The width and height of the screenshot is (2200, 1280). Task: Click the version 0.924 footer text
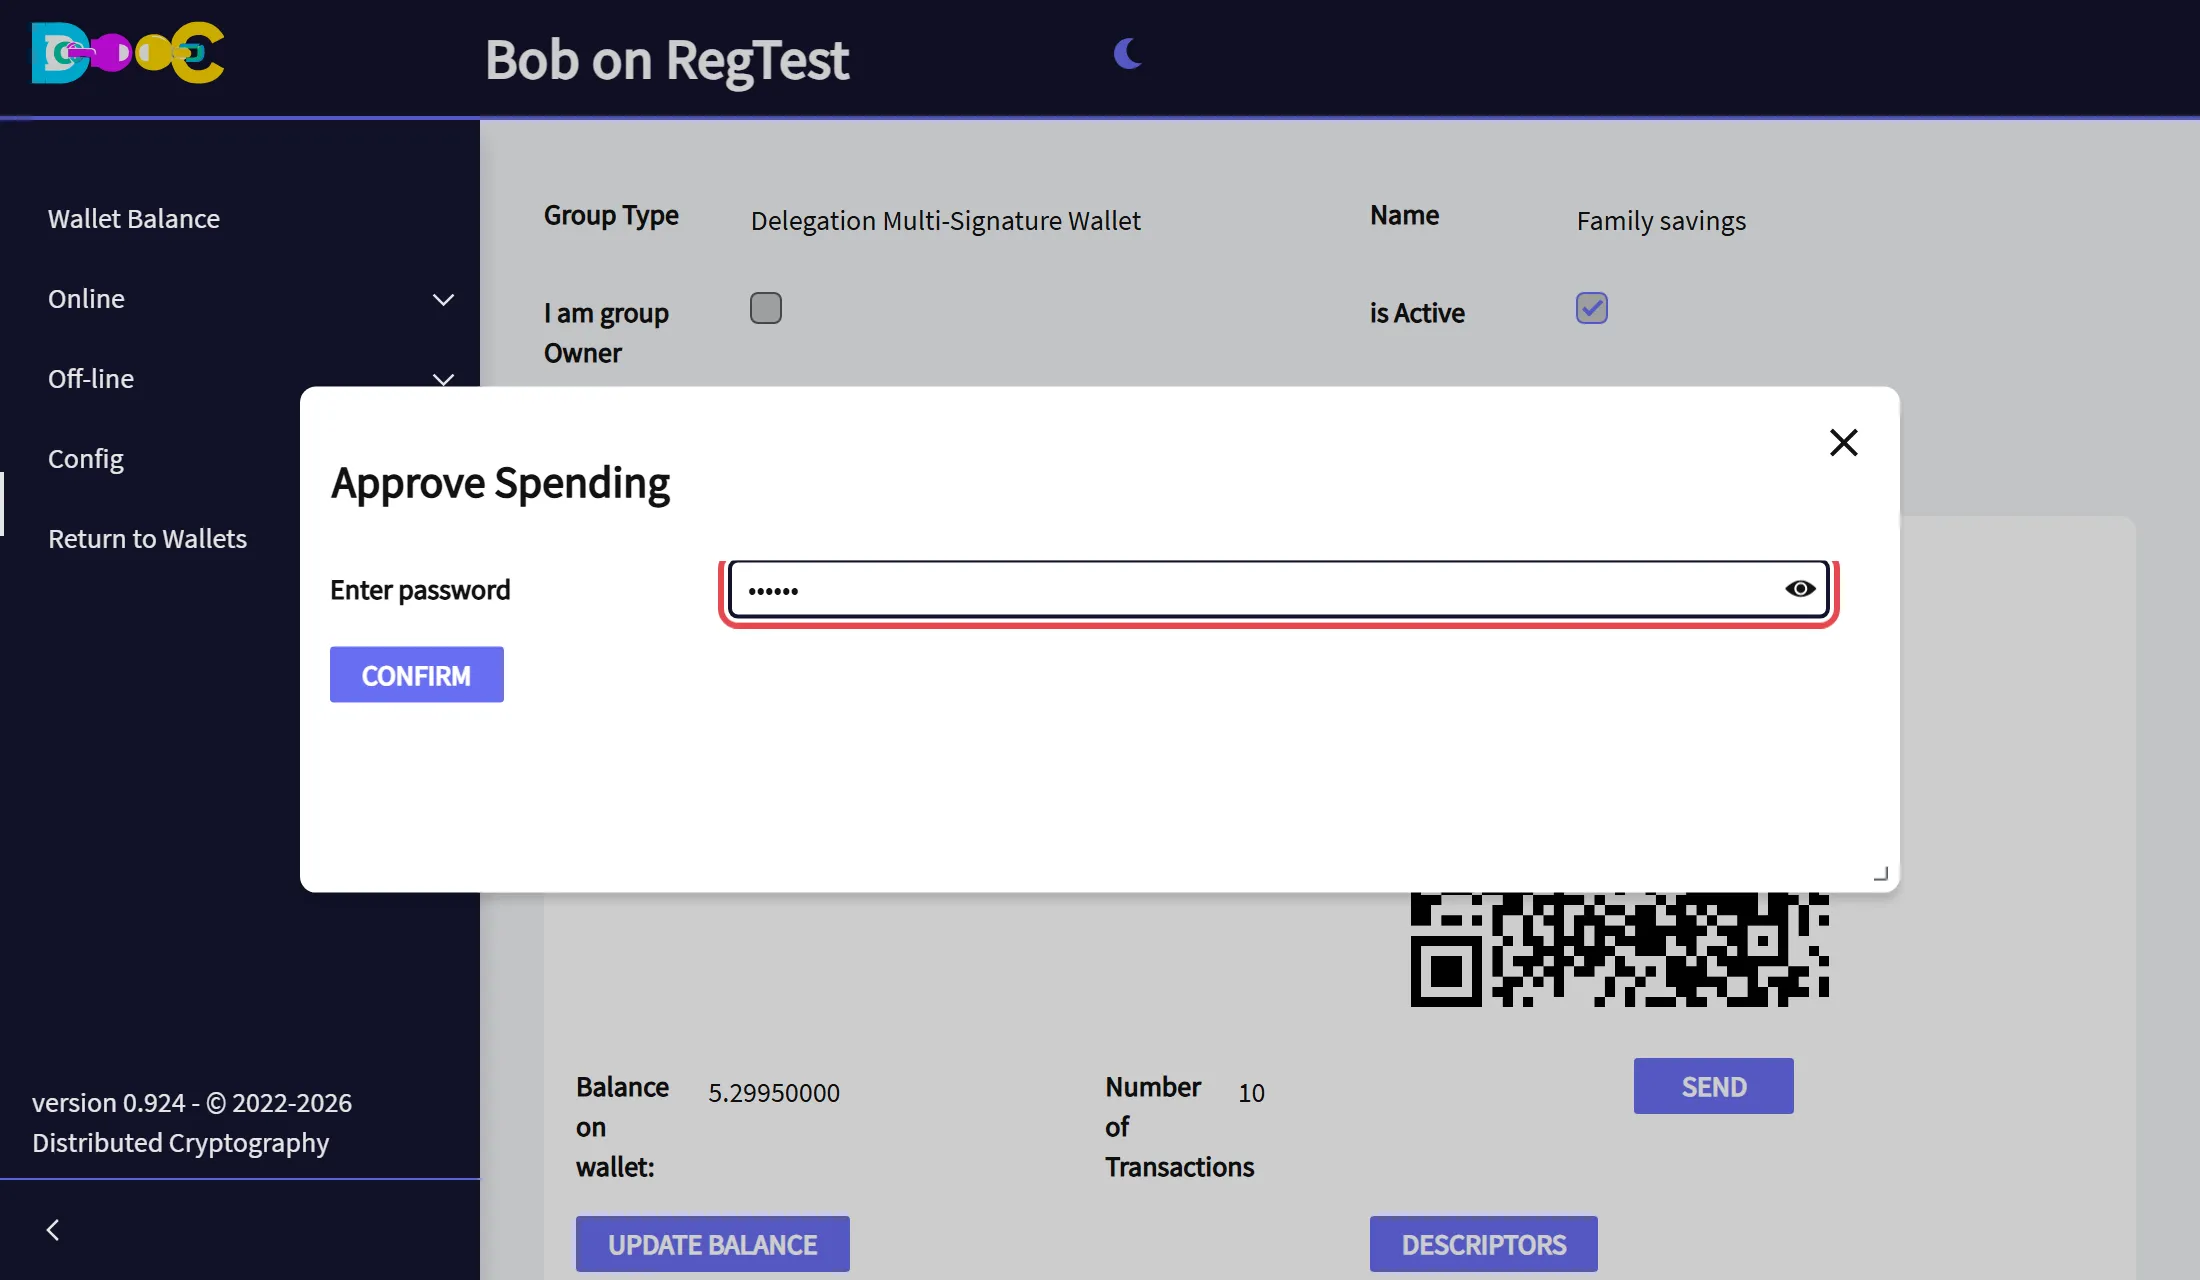click(x=192, y=1123)
